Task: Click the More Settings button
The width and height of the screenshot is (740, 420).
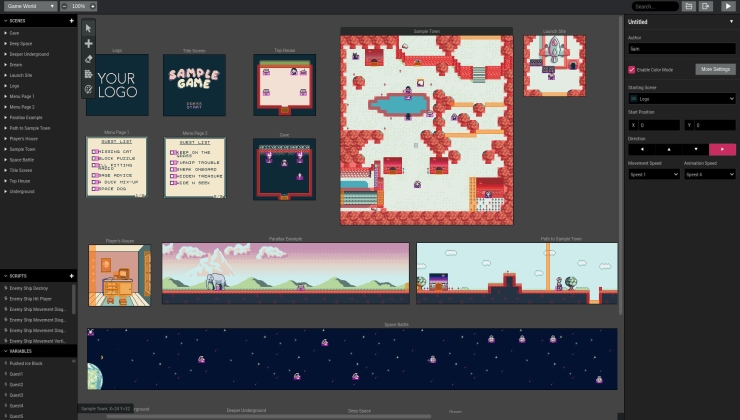Action: (715, 69)
